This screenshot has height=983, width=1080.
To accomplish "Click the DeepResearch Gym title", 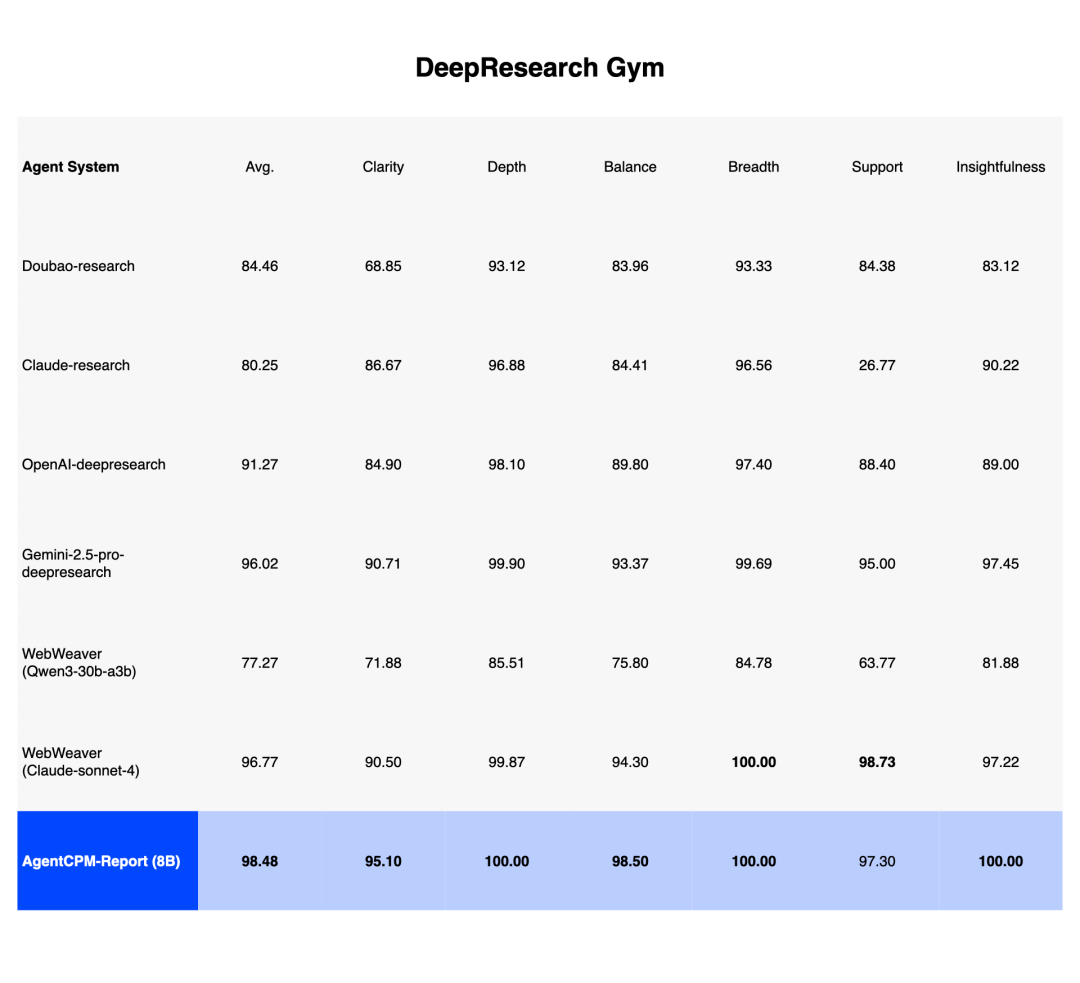I will coord(539,68).
